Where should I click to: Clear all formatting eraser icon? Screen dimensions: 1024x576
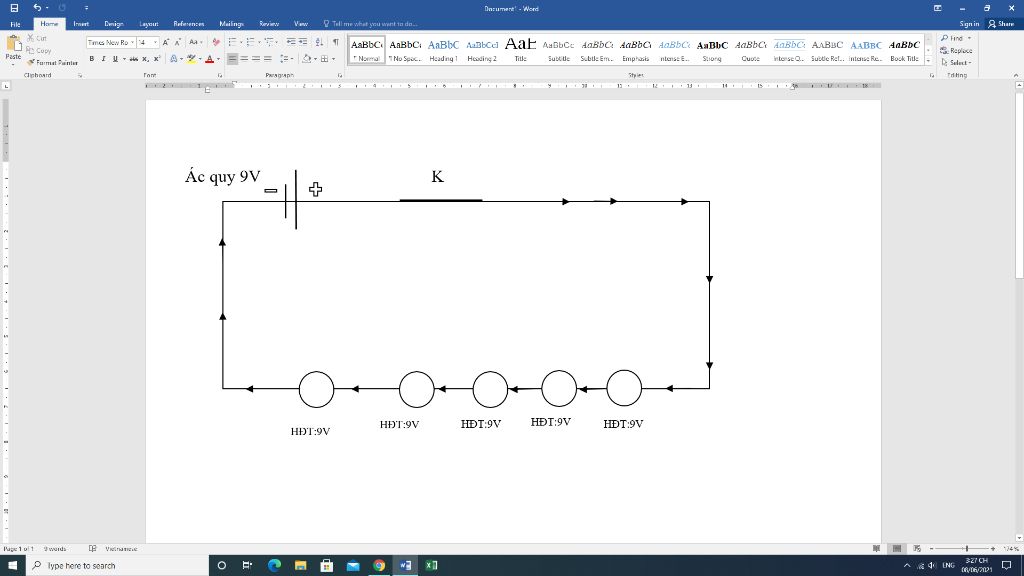coord(216,42)
